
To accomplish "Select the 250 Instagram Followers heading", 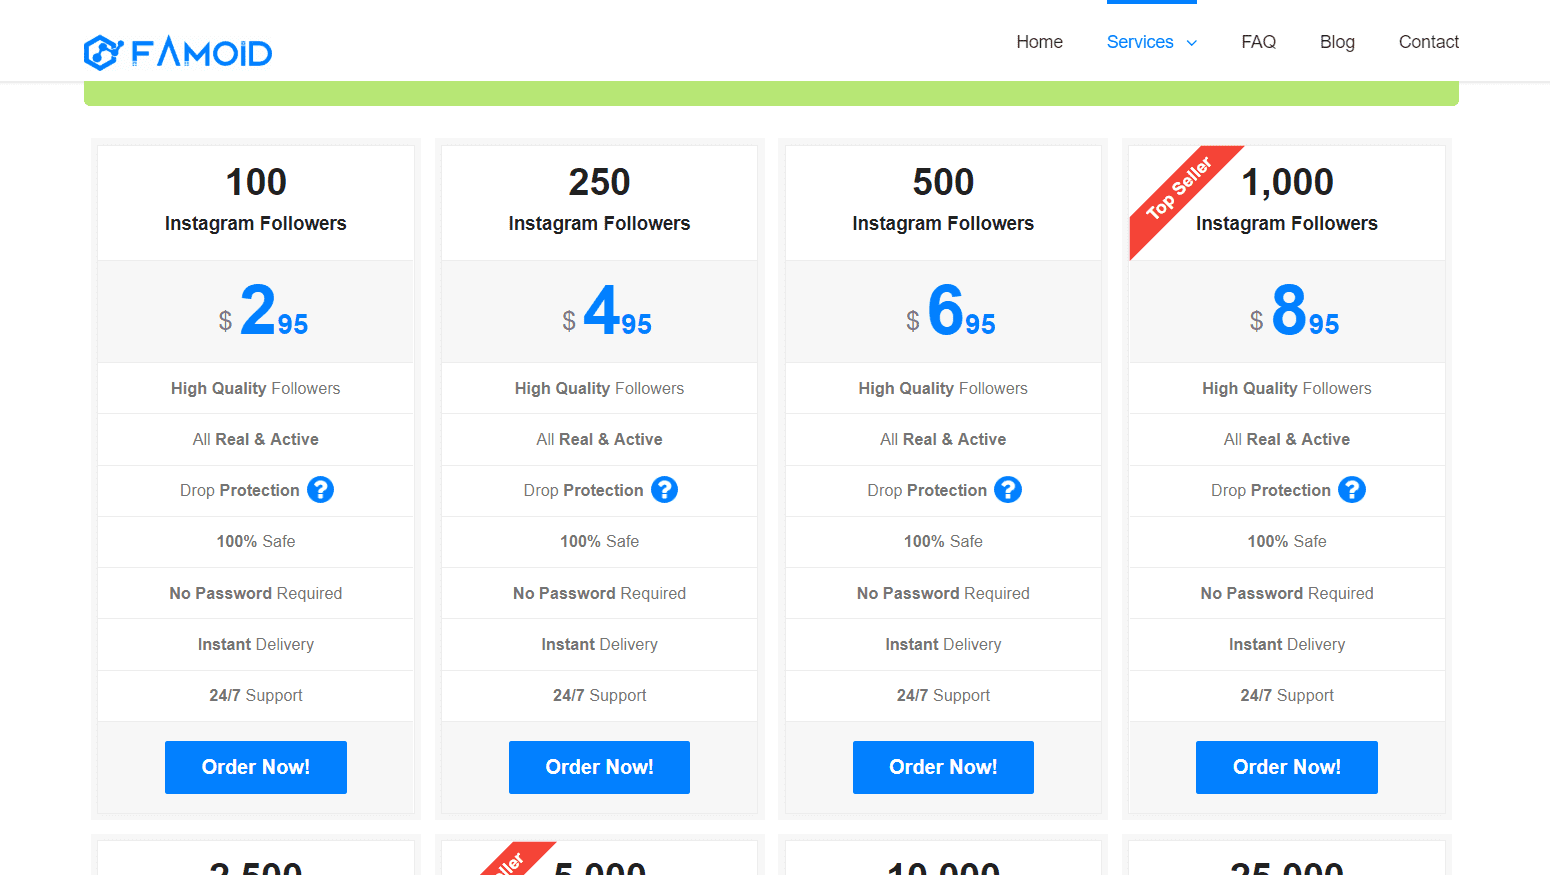I will pyautogui.click(x=600, y=199).
